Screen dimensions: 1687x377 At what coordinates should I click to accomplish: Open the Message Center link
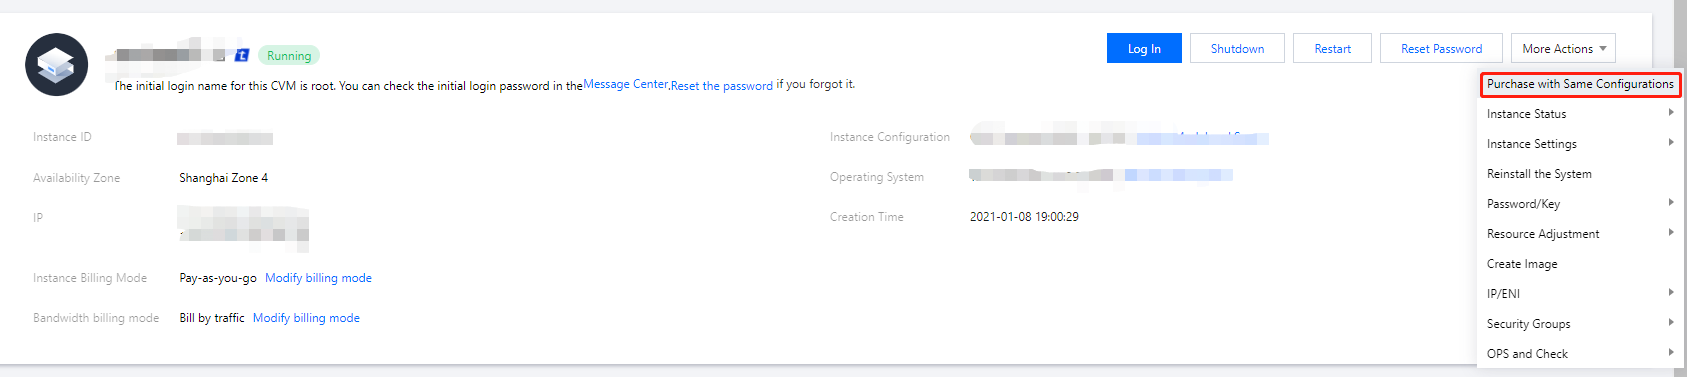coord(625,84)
